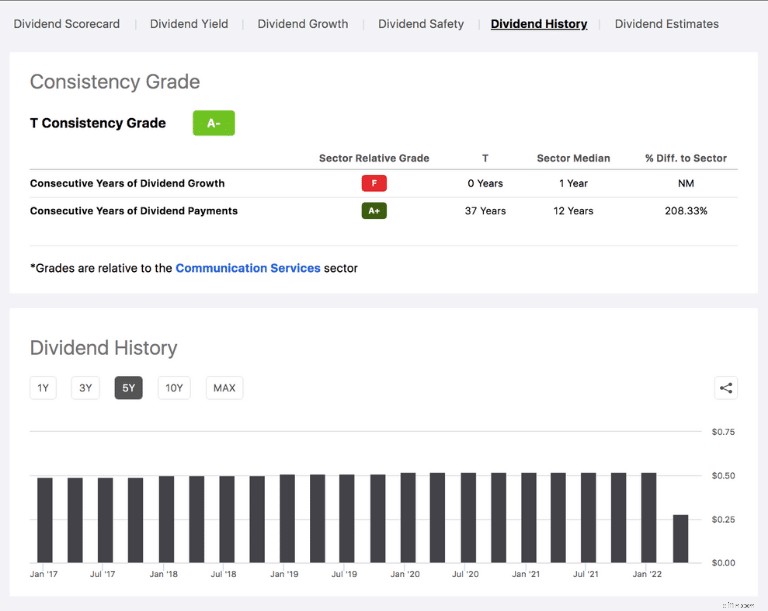Screen dimensions: 768x611
Task: Click the Sector Median column header
Action: (x=574, y=158)
